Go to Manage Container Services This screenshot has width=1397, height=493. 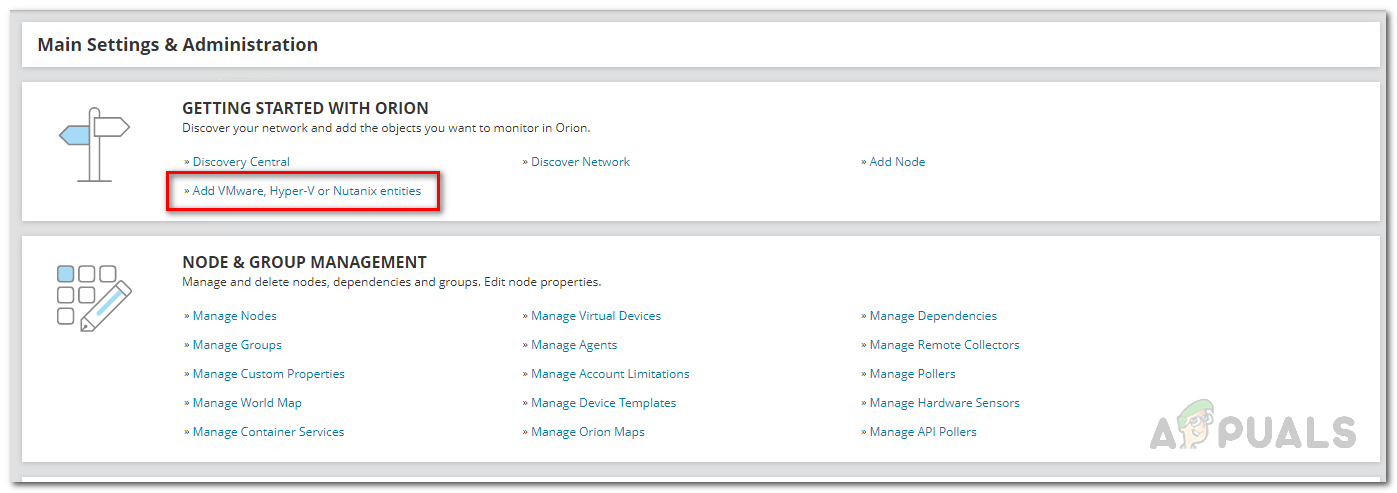pos(268,432)
